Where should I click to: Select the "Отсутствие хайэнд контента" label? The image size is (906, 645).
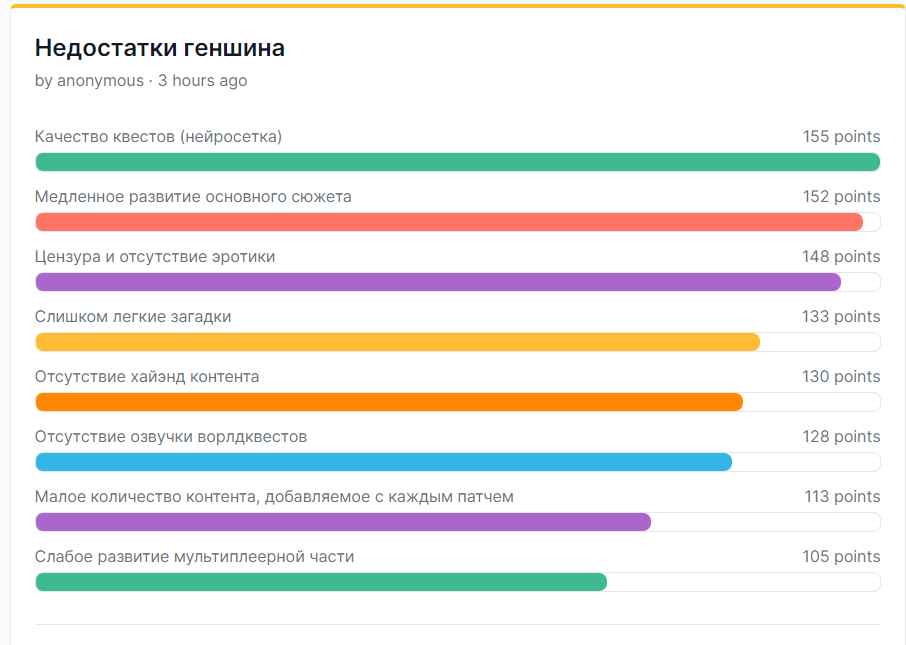point(147,377)
